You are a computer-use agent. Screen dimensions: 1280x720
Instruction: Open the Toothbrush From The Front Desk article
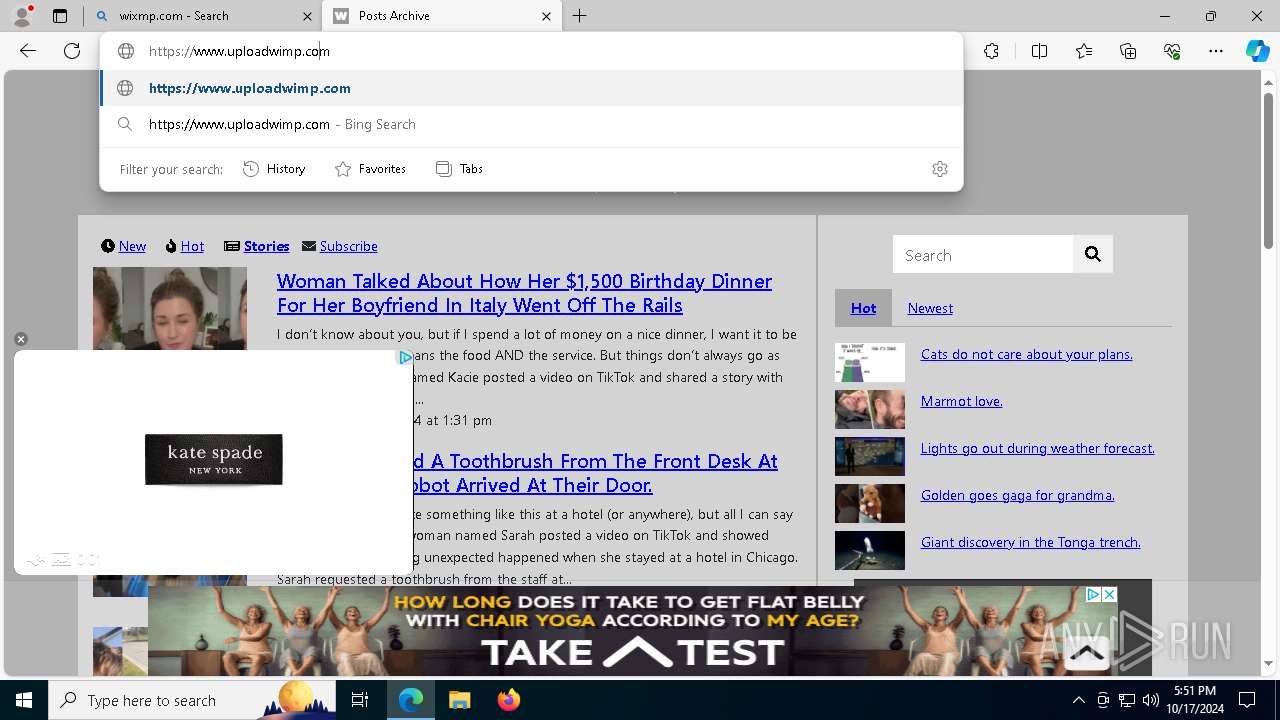pos(595,473)
